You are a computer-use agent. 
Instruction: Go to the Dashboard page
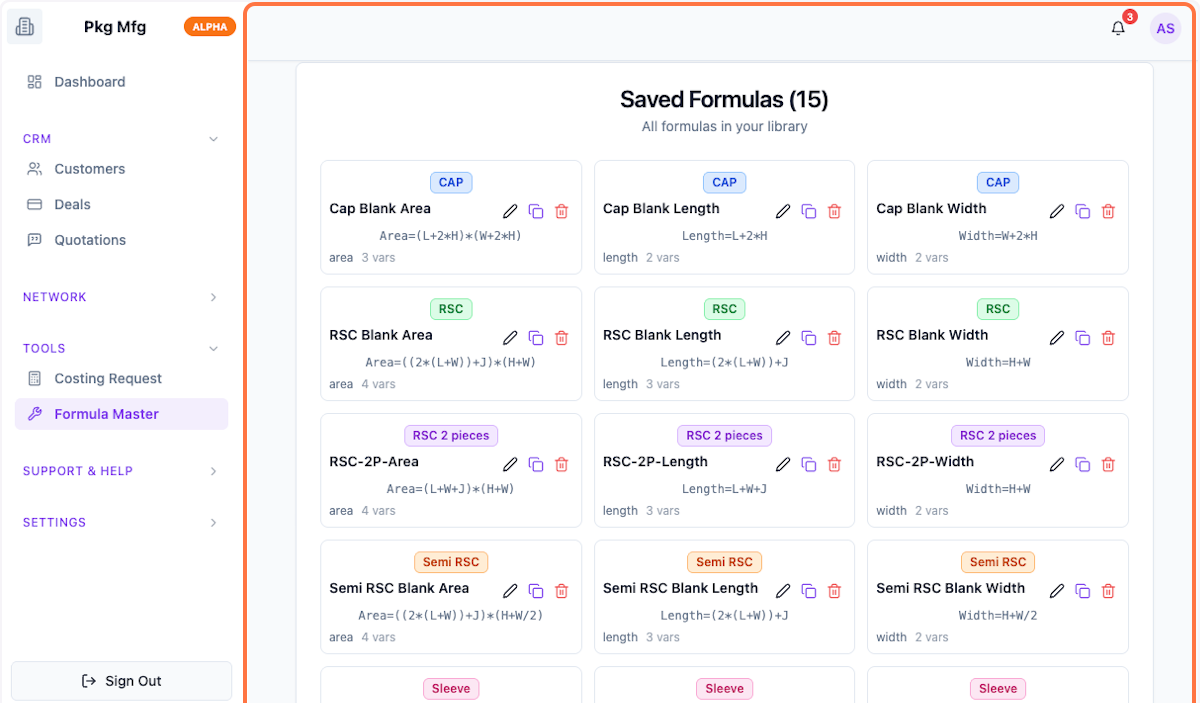coord(90,82)
